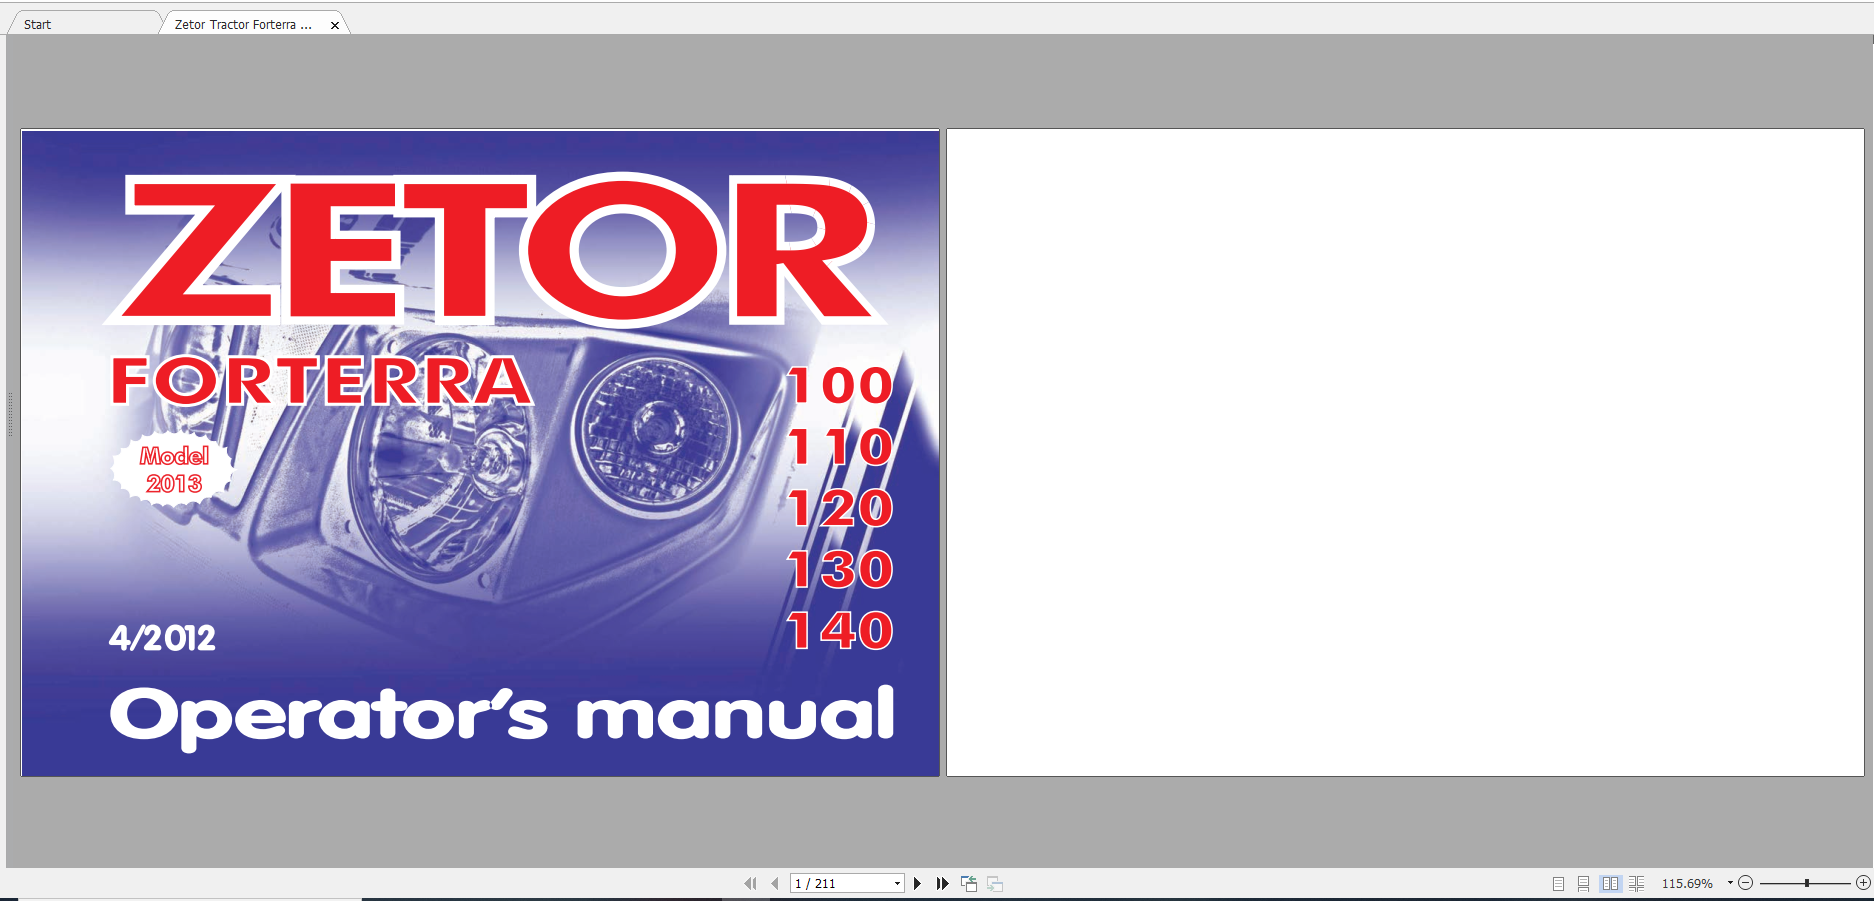Close the Zetor Tractor Forterra tab
The height and width of the screenshot is (901, 1874).
pos(335,25)
